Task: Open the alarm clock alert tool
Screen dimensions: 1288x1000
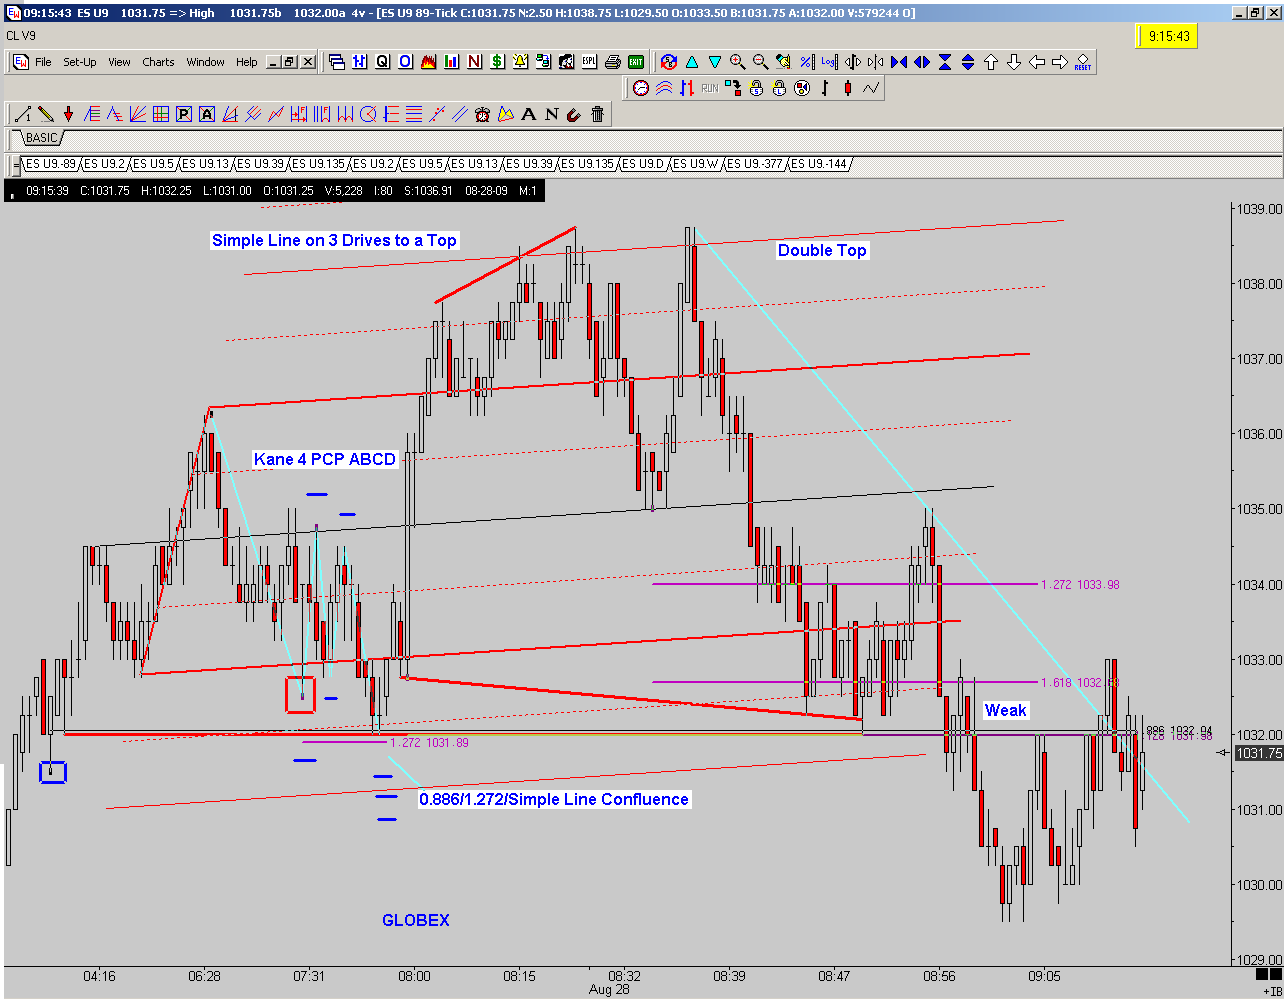Action: pyautogui.click(x=482, y=114)
